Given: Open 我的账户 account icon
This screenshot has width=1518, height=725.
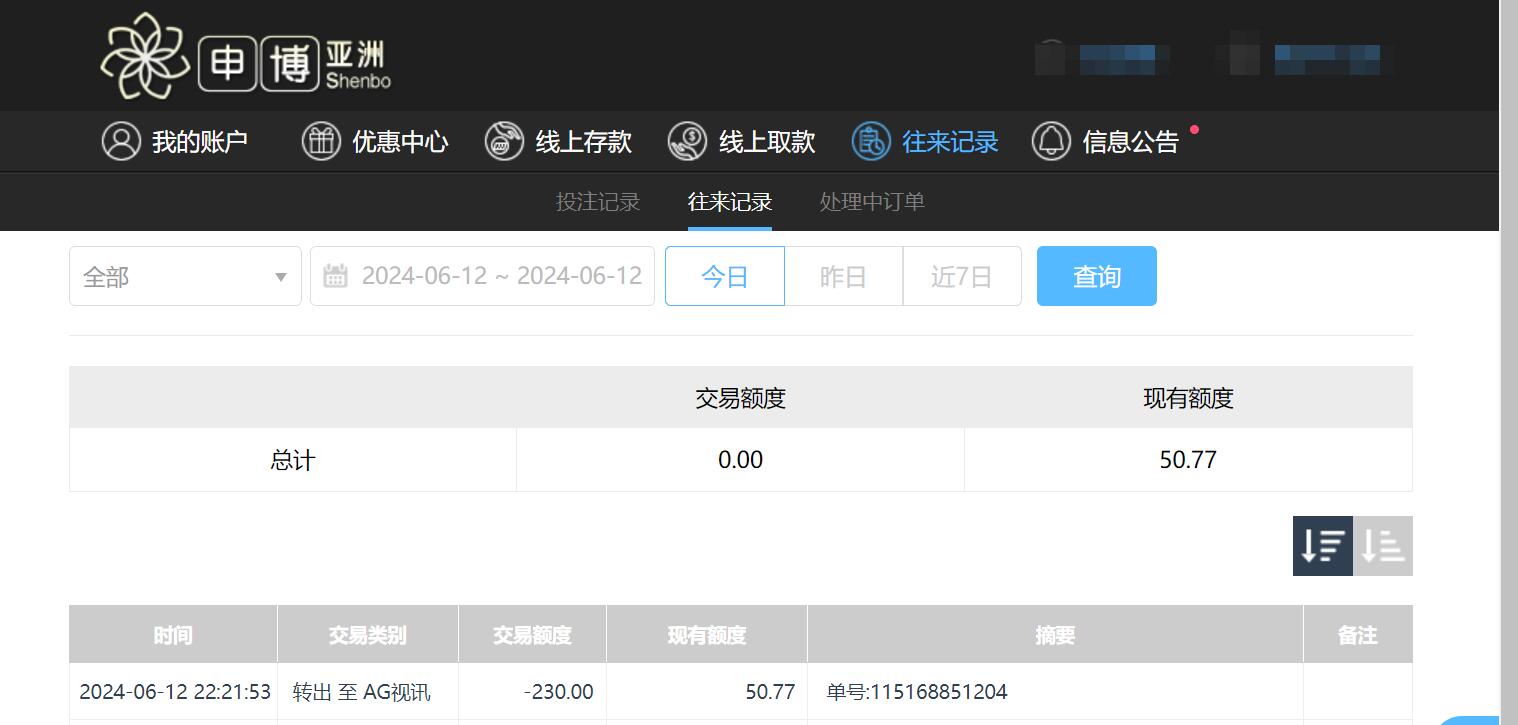Looking at the screenshot, I should pos(120,141).
